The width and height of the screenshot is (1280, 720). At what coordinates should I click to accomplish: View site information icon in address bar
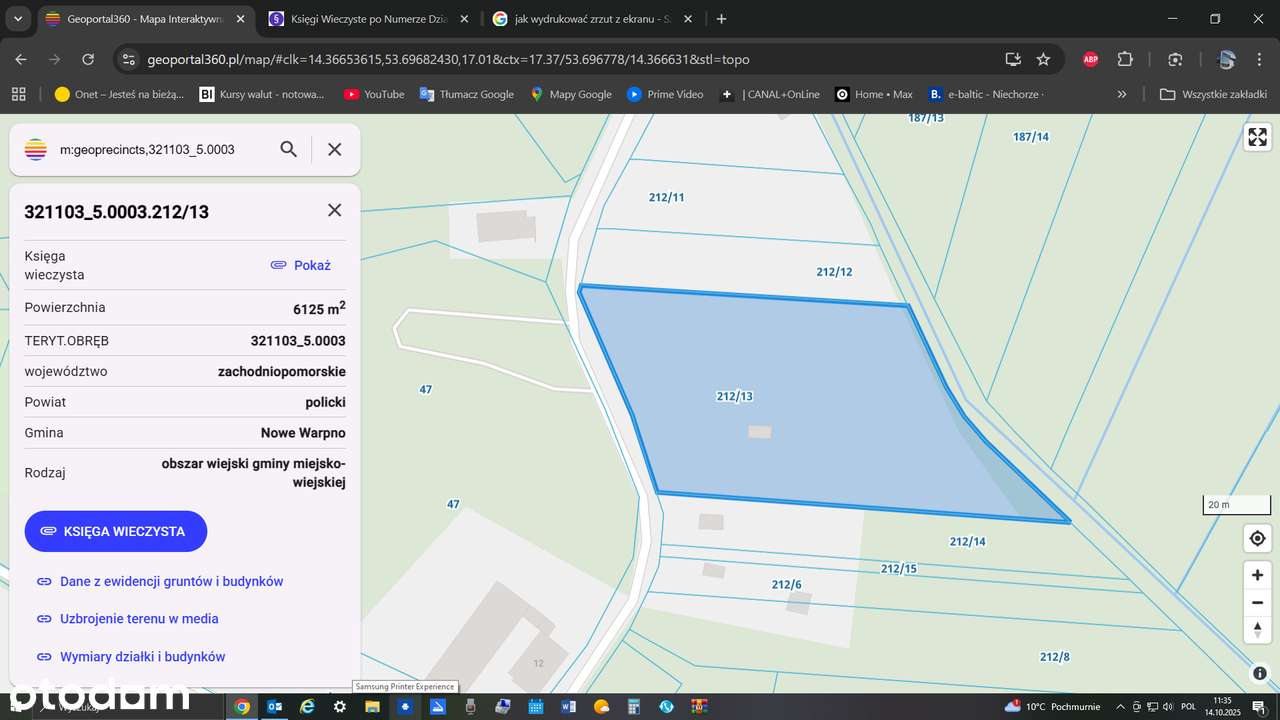click(128, 60)
